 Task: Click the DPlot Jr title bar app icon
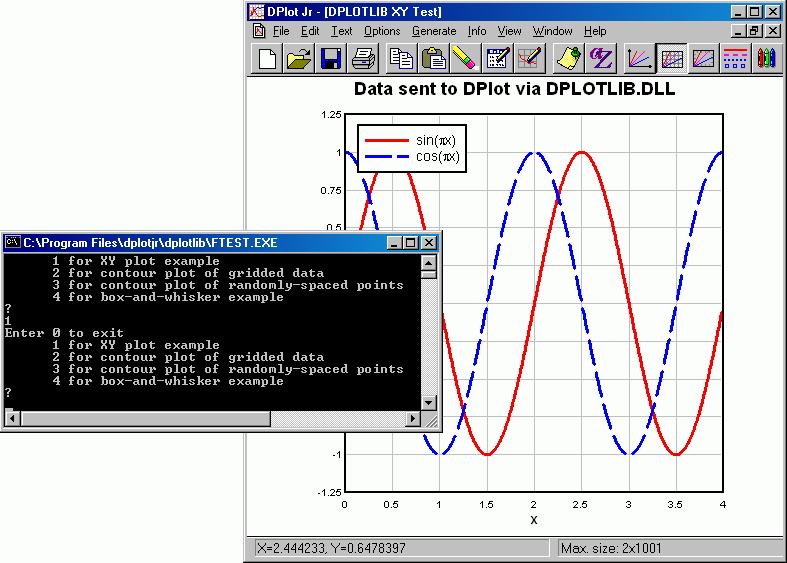[256, 12]
